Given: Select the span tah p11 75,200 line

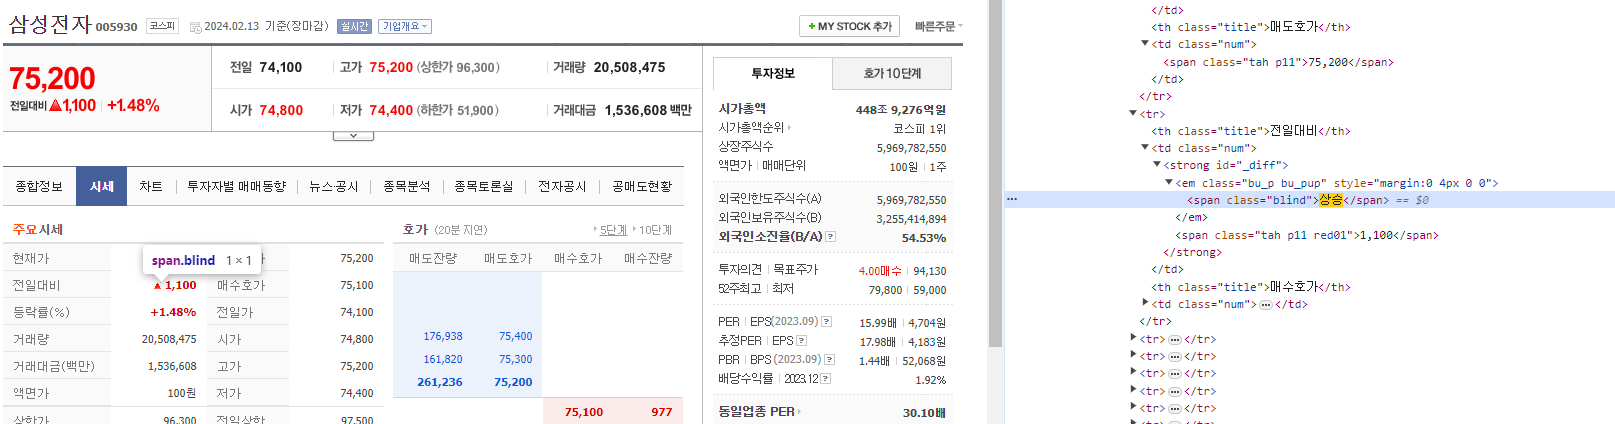Looking at the screenshot, I should [1278, 62].
